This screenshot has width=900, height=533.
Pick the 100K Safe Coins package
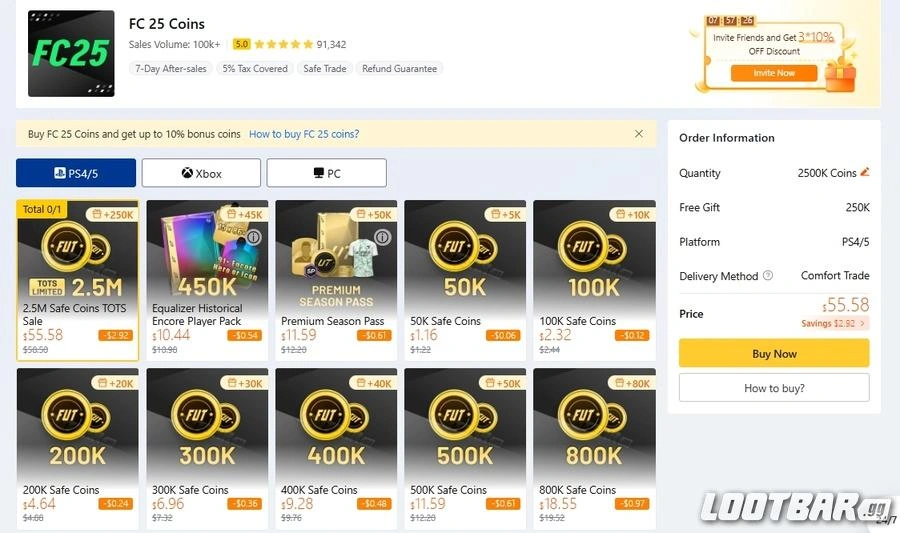pyautogui.click(x=594, y=280)
